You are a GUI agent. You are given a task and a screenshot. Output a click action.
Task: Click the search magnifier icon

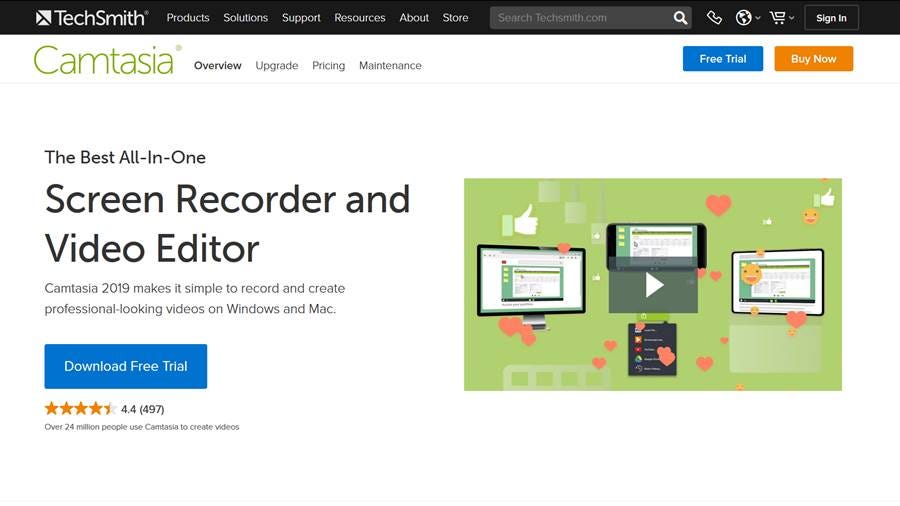(x=680, y=18)
